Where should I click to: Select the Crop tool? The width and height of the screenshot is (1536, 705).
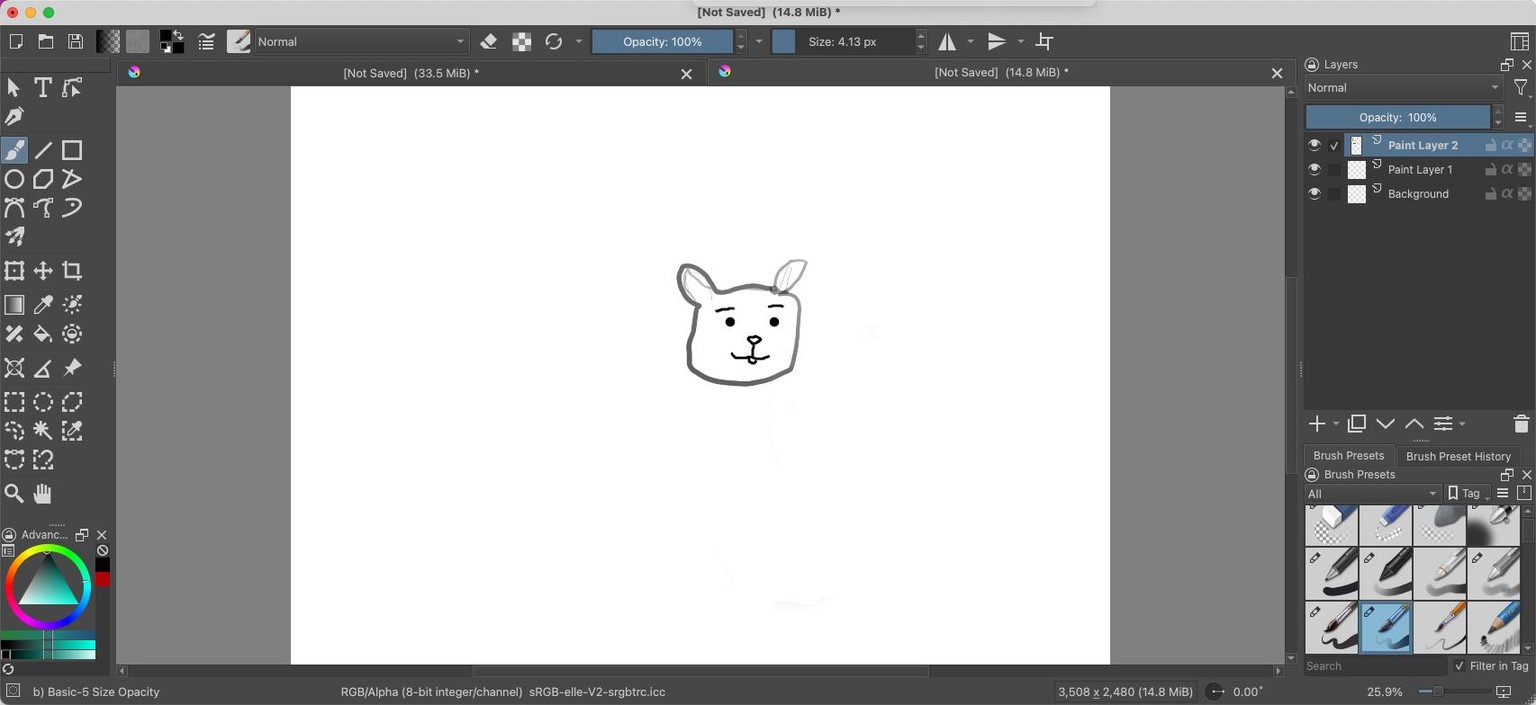tap(72, 271)
